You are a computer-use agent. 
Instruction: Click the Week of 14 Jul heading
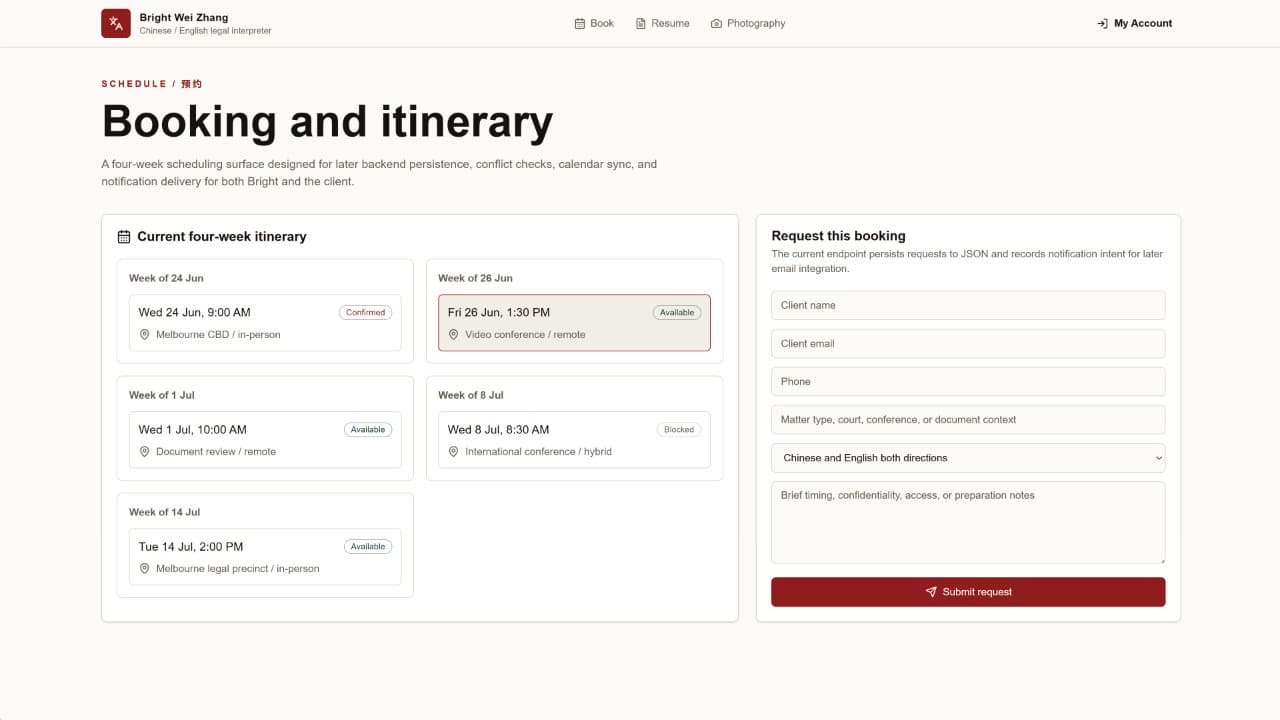(x=165, y=512)
